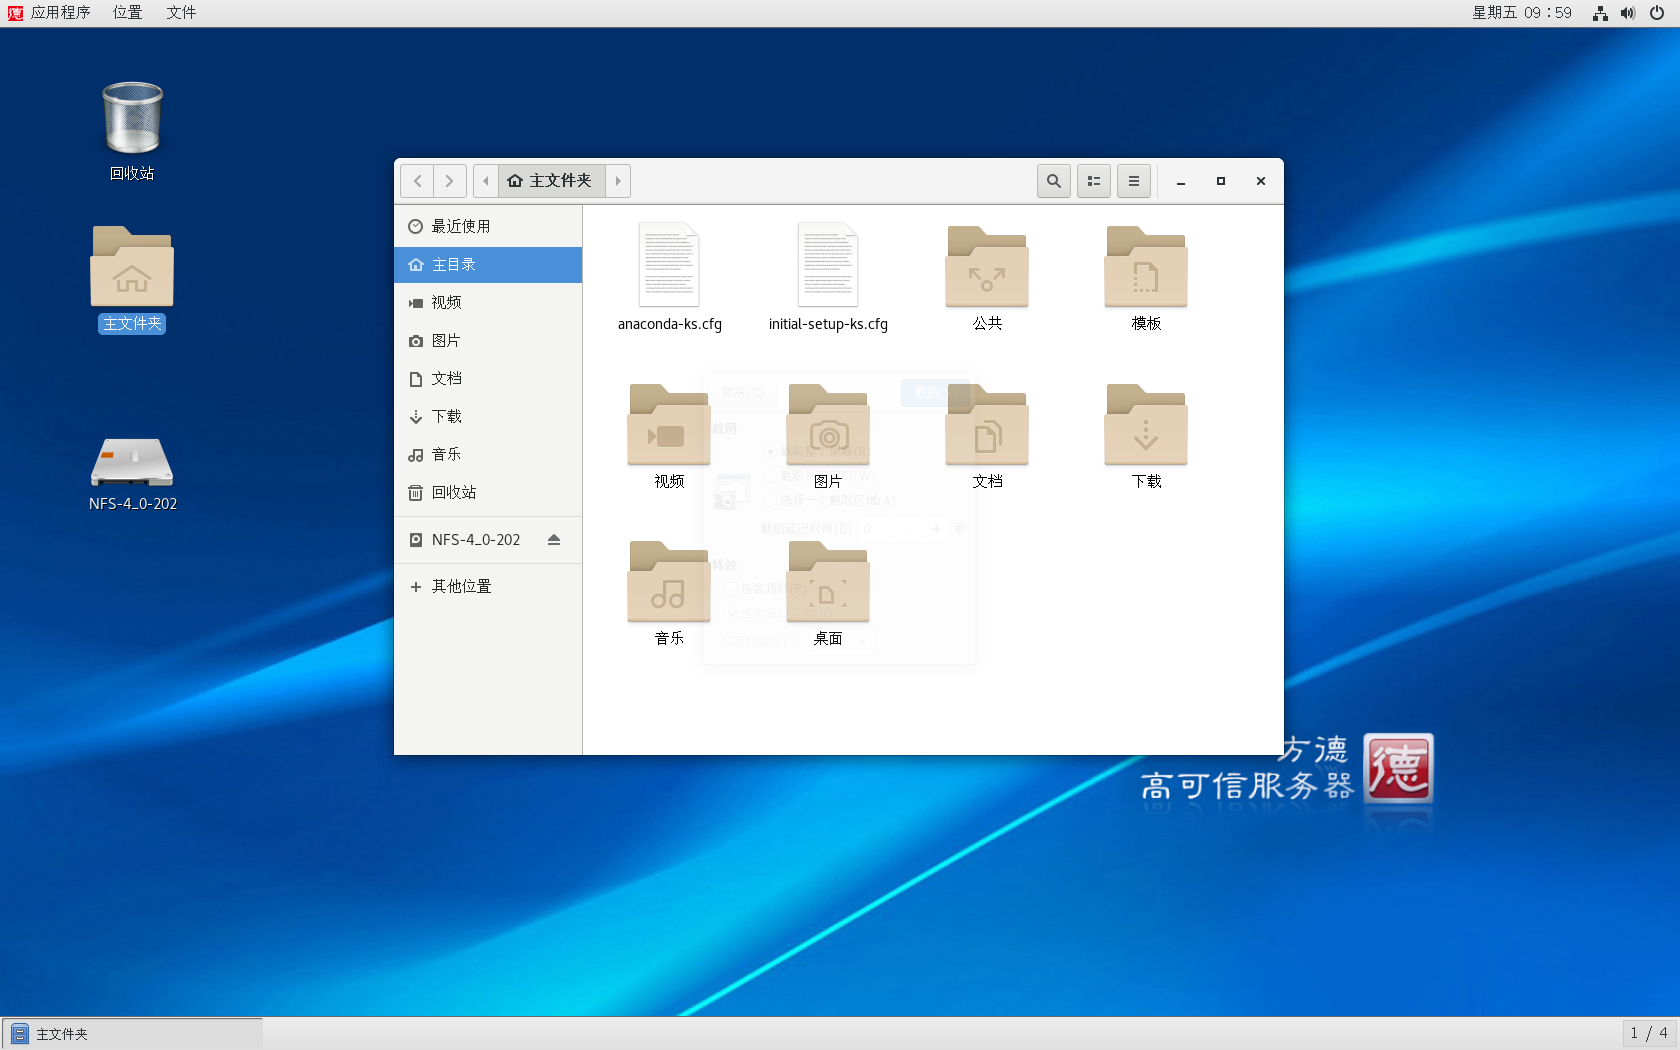1680x1050 pixels.
Task: Eject the NFS-4_0-202 volume
Action: point(554,540)
